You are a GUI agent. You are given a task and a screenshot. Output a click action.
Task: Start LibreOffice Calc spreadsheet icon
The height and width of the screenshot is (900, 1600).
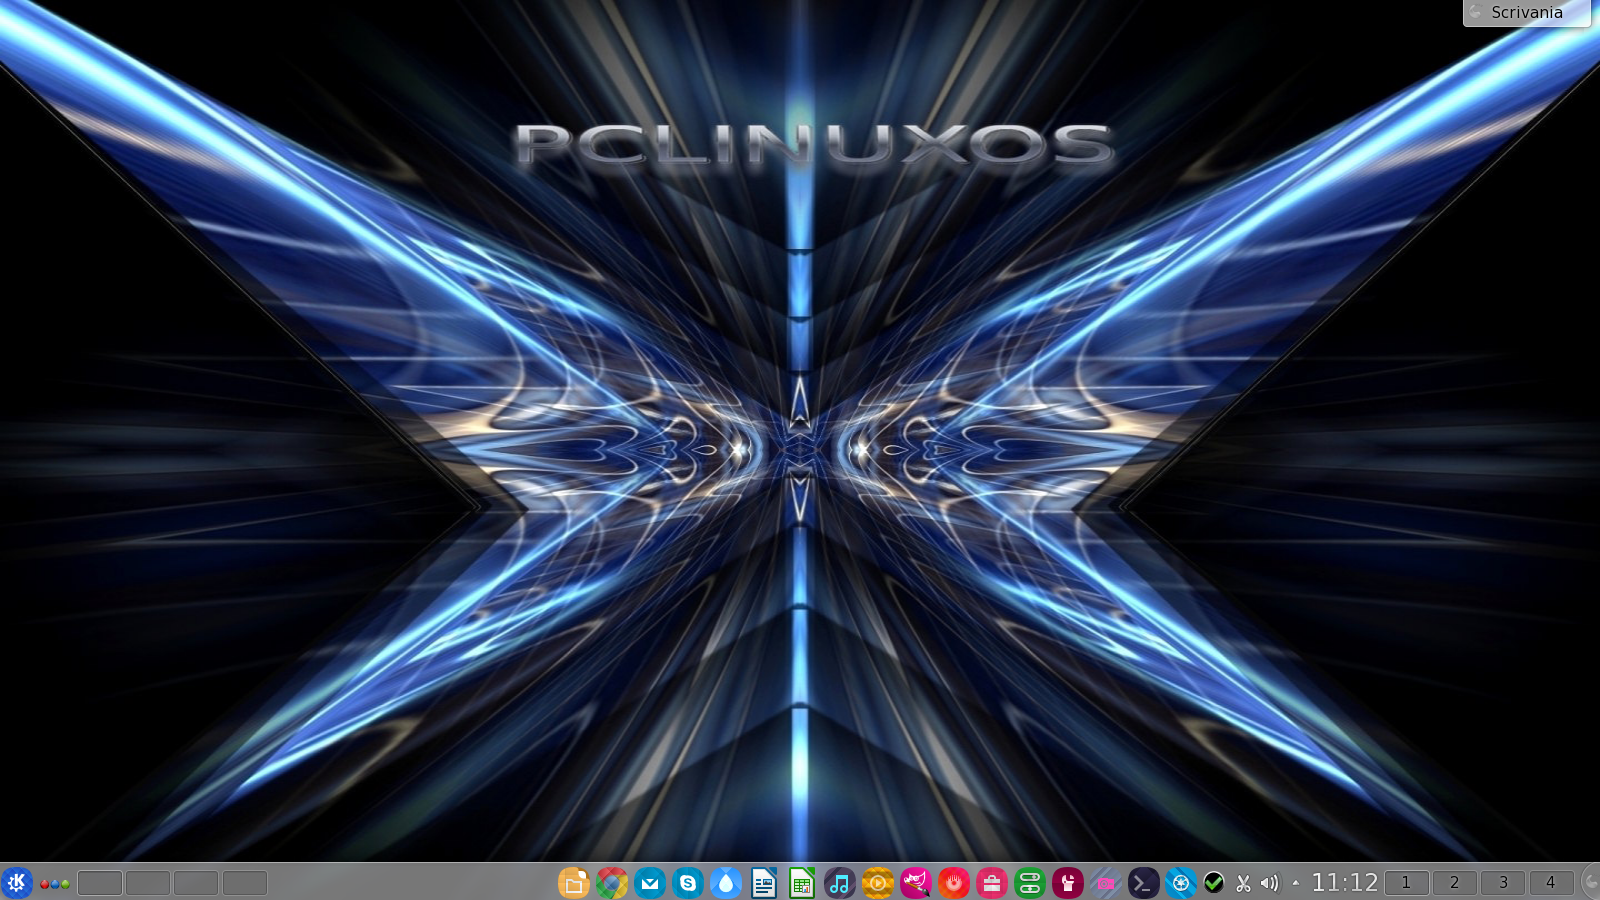pos(802,883)
